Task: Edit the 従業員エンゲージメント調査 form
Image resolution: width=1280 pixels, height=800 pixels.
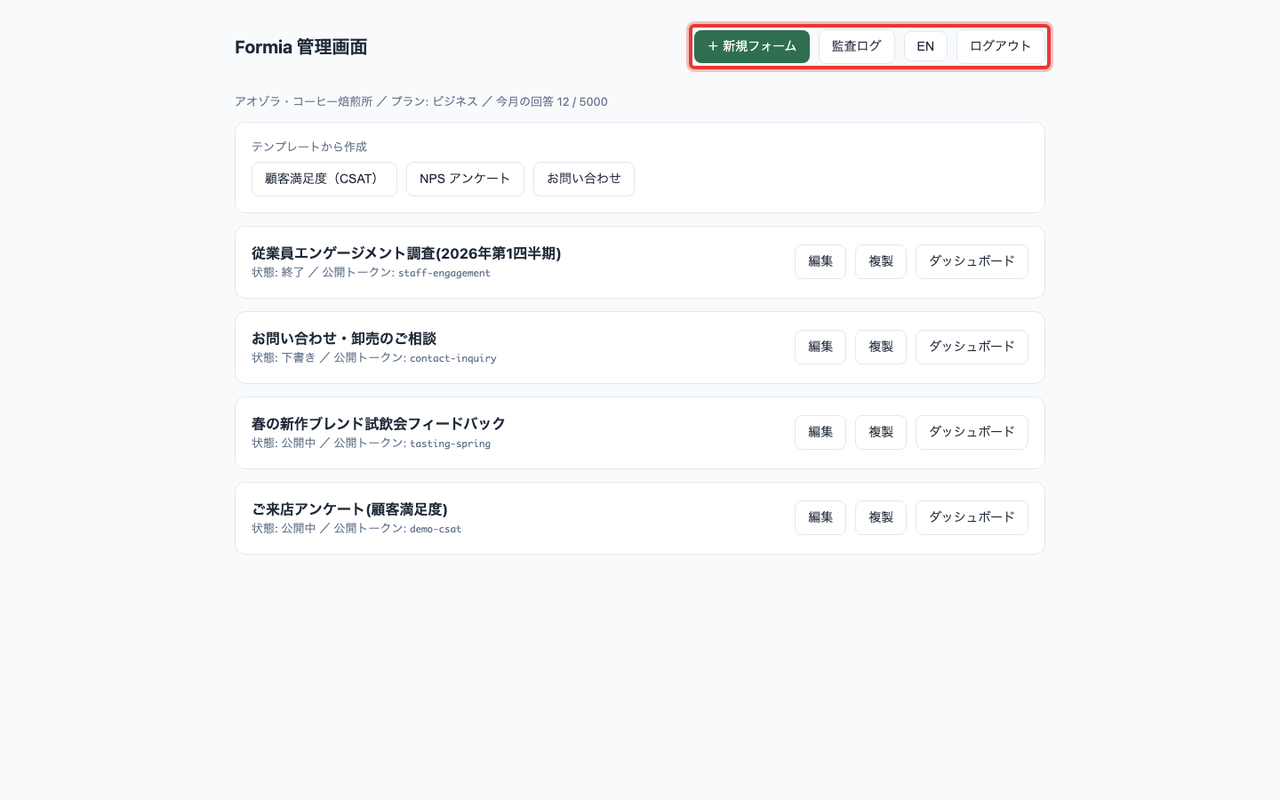Action: [821, 262]
